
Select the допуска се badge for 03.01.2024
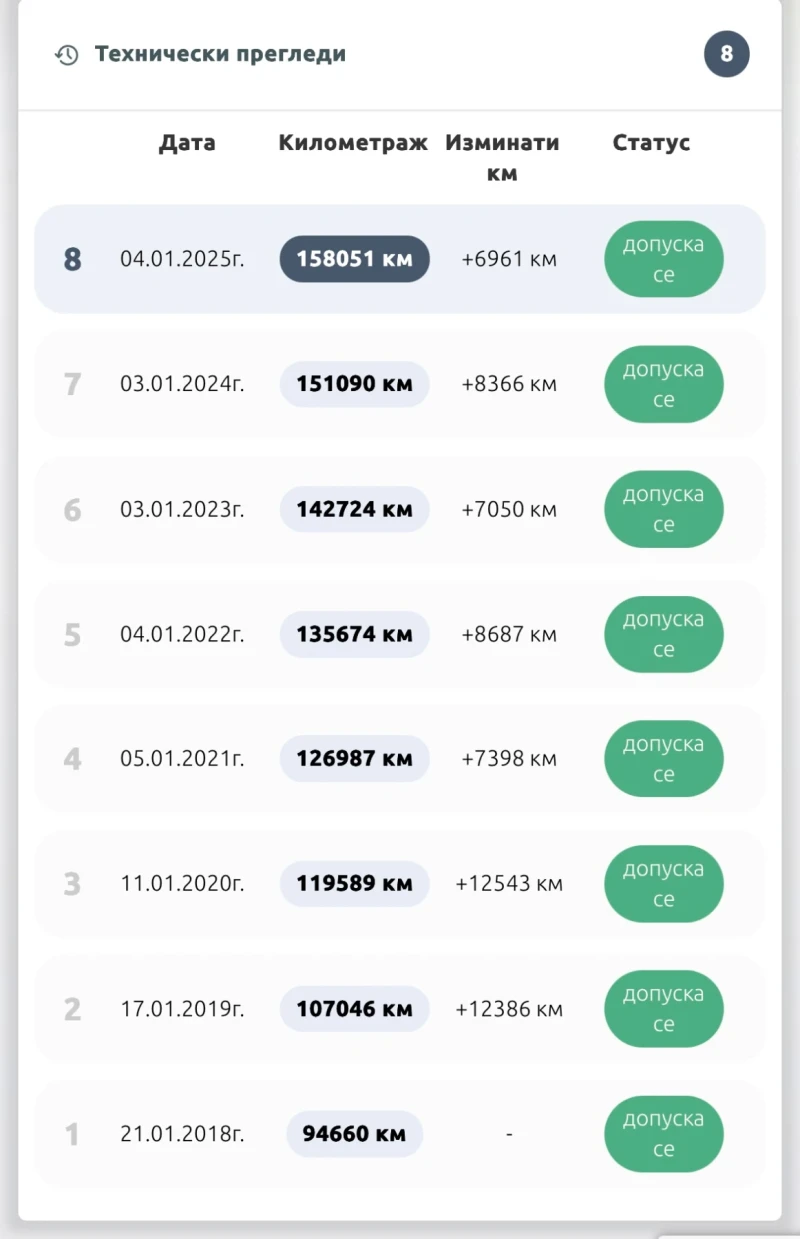[x=663, y=385]
